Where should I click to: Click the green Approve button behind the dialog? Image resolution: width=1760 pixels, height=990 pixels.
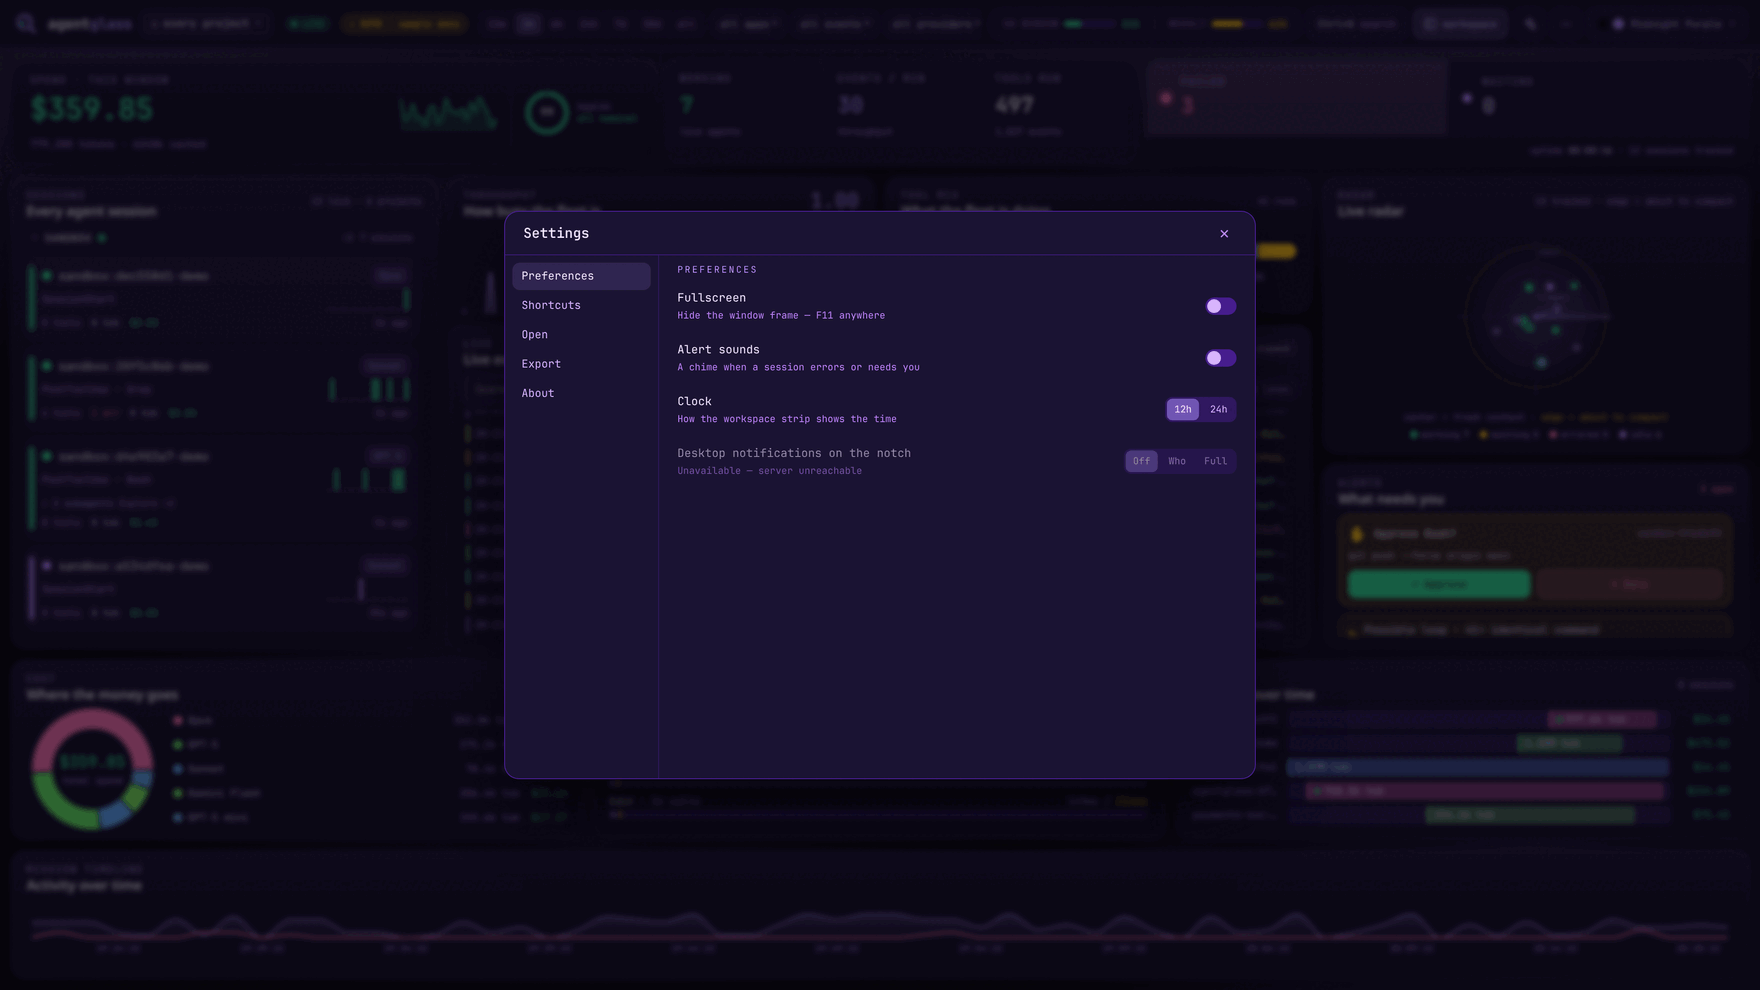tap(1438, 584)
